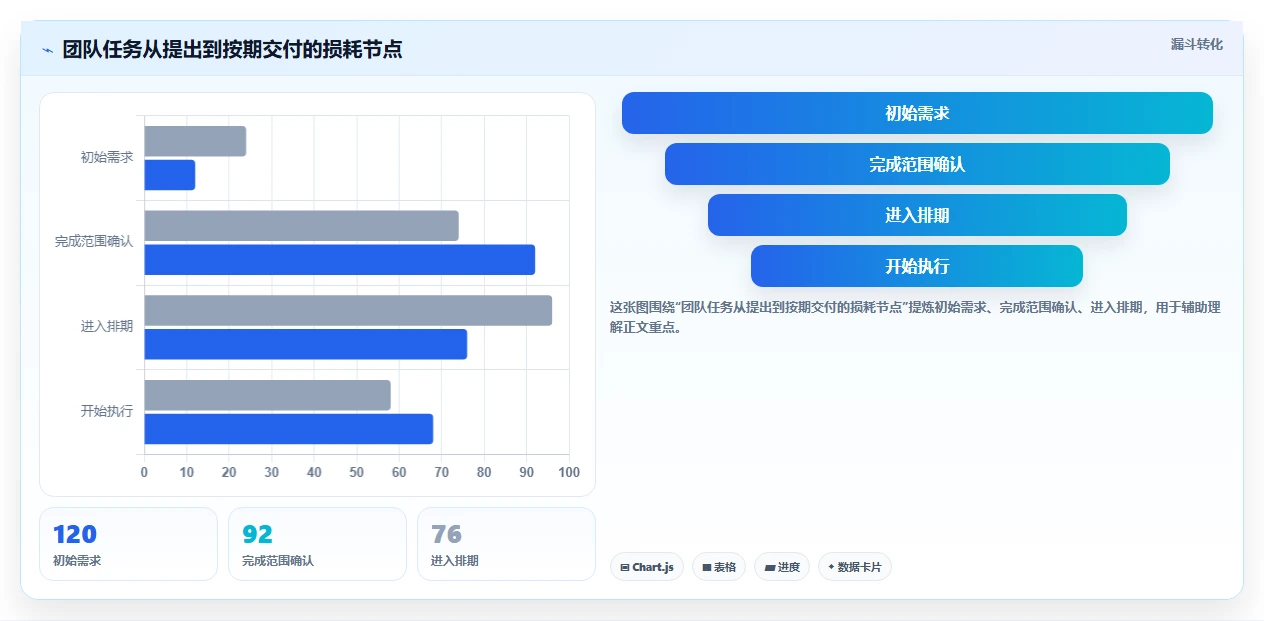1264x621 pixels.
Task: Click the gray bar for 完成范围确认
Action: (x=301, y=226)
